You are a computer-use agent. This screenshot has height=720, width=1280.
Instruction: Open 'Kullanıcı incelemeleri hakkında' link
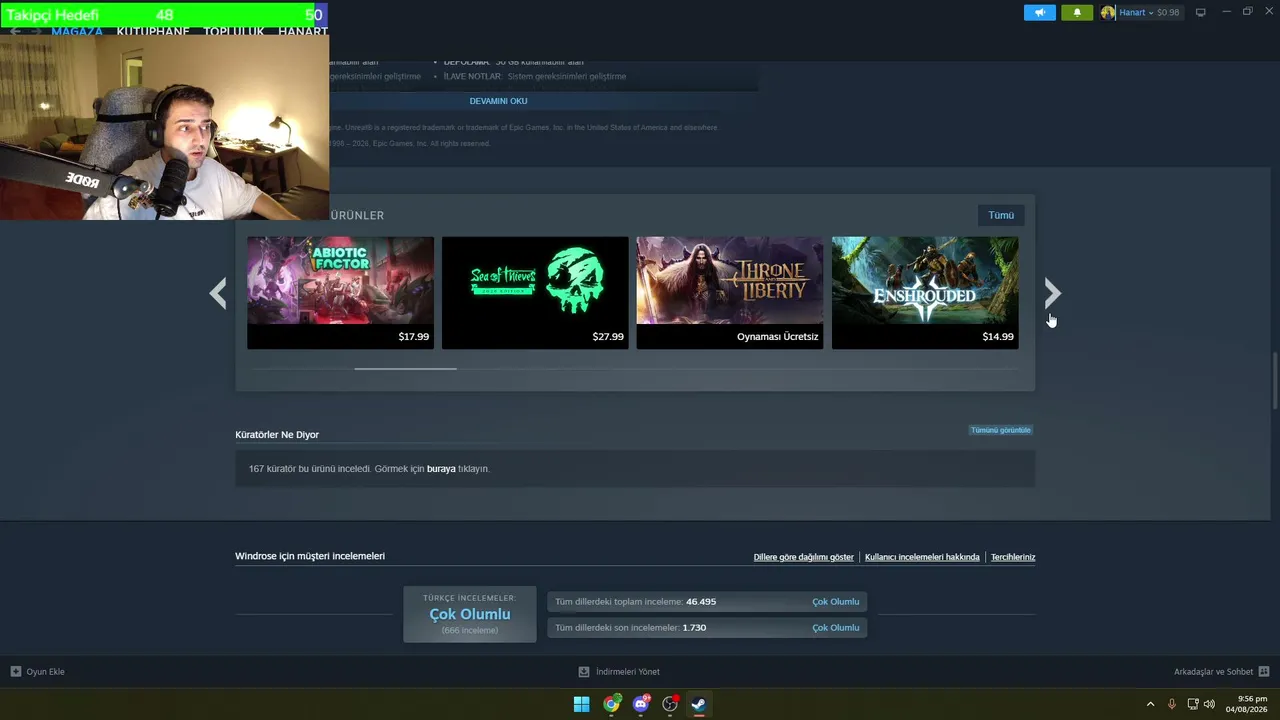tap(922, 557)
